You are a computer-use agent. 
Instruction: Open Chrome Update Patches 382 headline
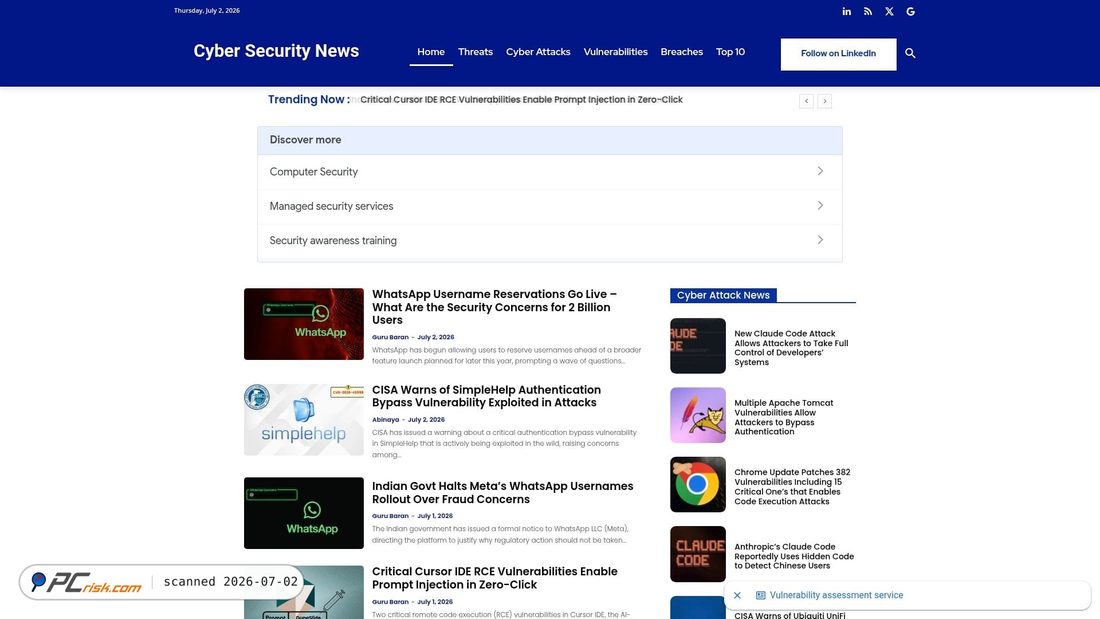pos(792,487)
